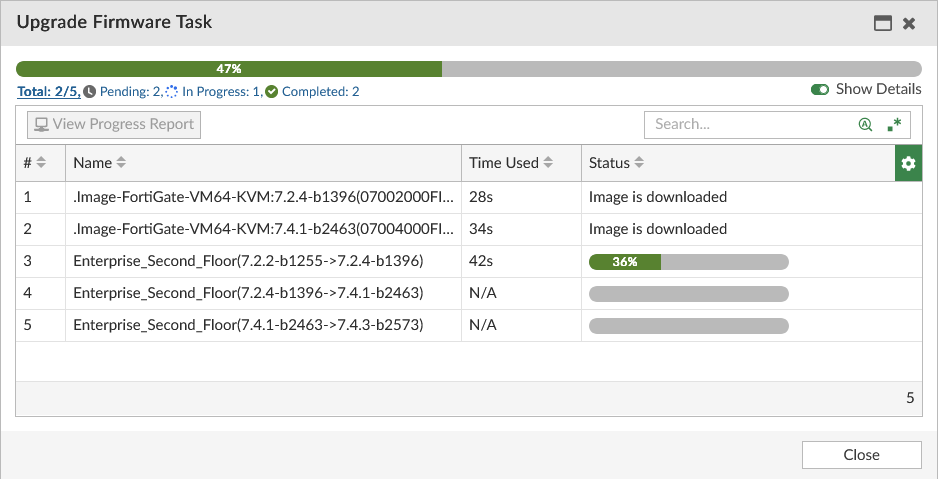The height and width of the screenshot is (479, 938).
Task: Focus the Search input field
Action: (x=748, y=125)
